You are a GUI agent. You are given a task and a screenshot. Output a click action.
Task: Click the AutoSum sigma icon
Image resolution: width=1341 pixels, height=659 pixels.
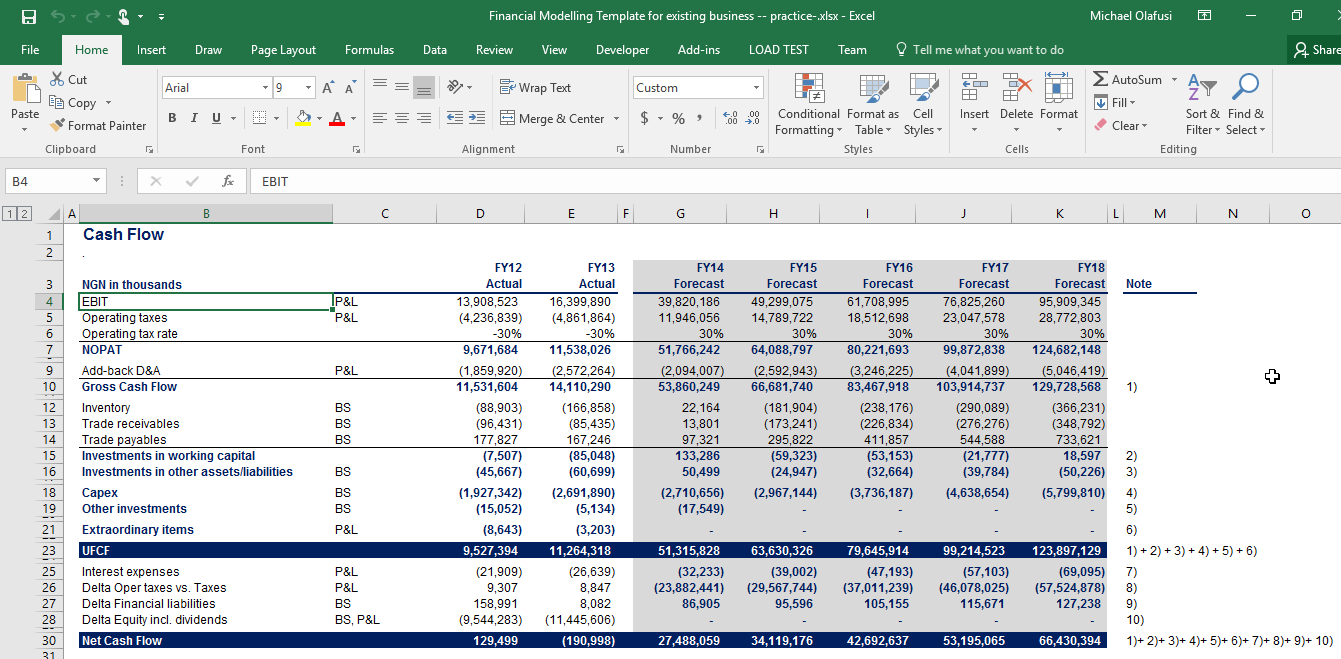click(x=1101, y=79)
